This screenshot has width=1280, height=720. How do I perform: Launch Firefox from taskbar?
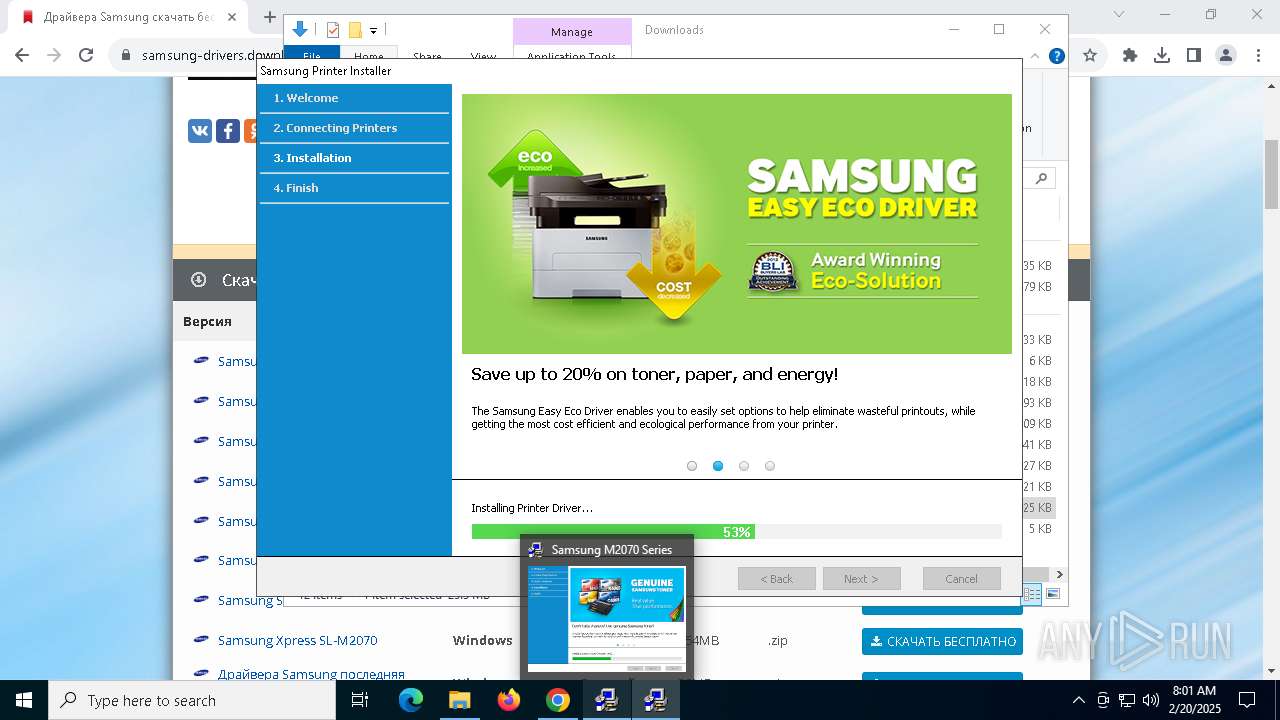(x=508, y=700)
